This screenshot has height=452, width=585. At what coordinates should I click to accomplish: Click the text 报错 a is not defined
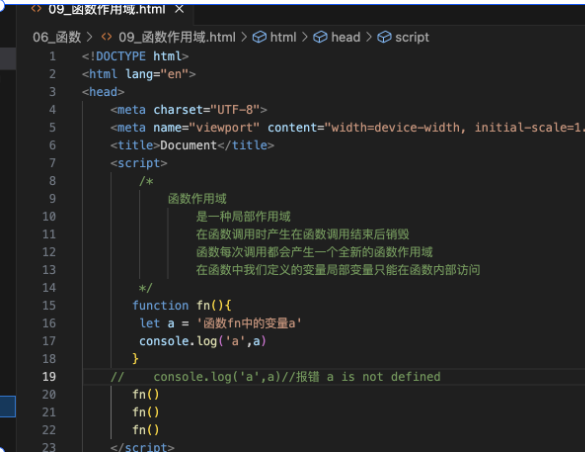click(x=368, y=377)
